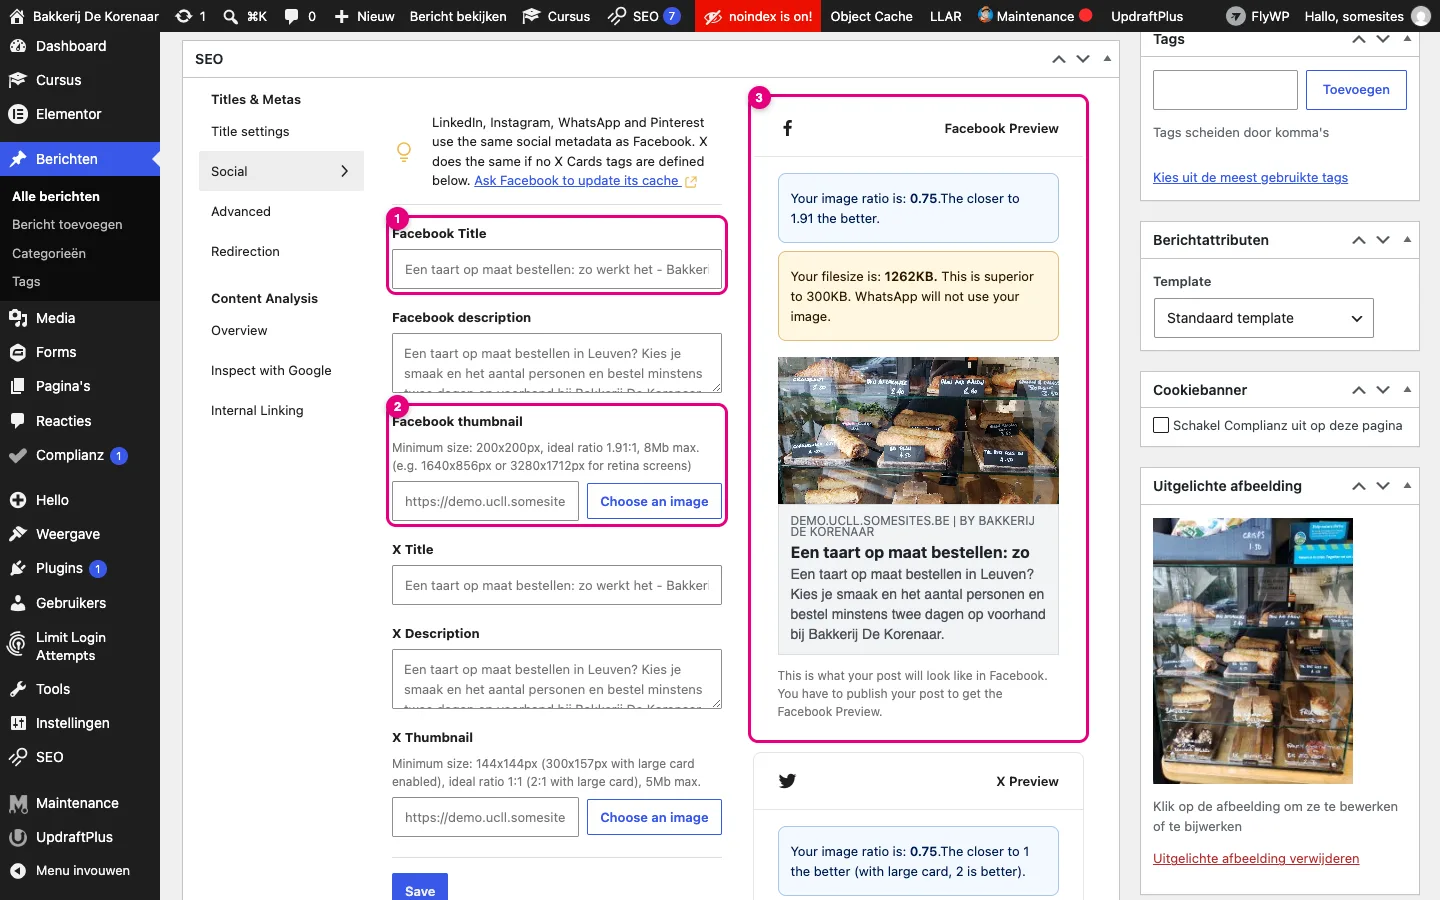Image resolution: width=1440 pixels, height=900 pixels.
Task: Toggle Schakel Complianz uit op deze pagina
Action: (1161, 425)
